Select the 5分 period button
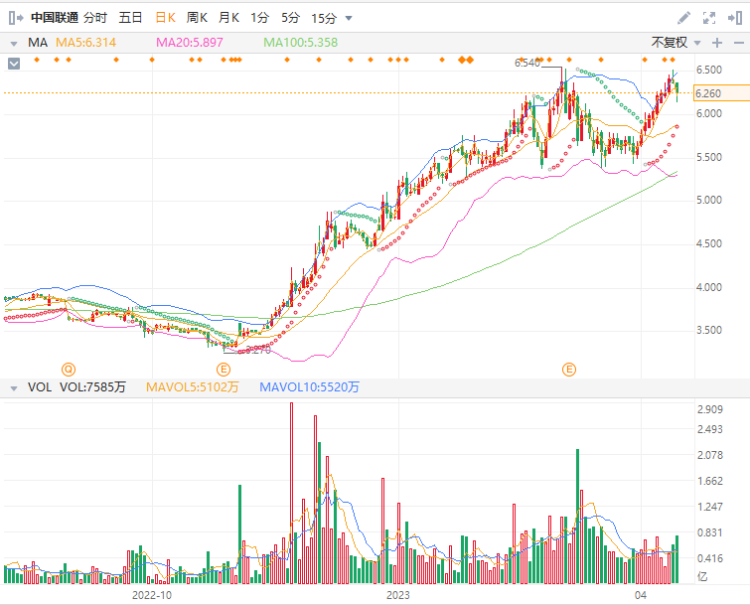 290,18
